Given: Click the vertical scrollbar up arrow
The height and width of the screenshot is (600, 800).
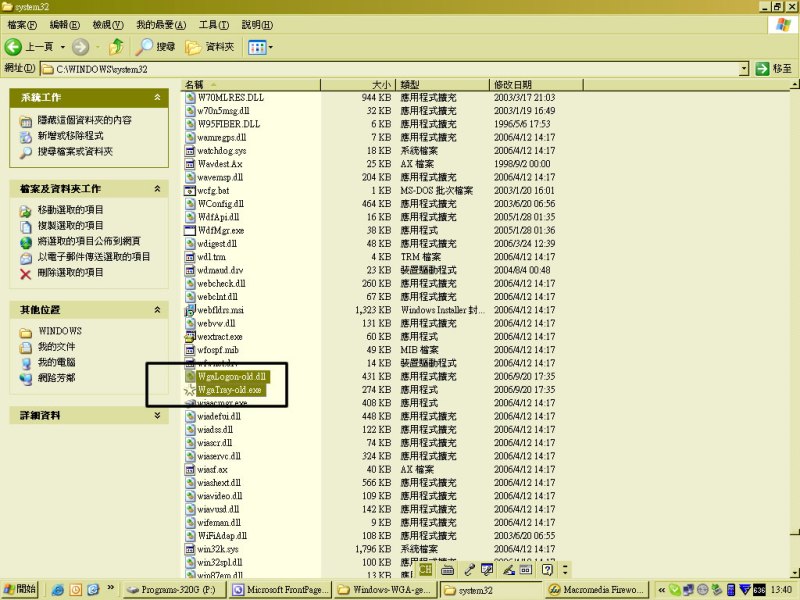Looking at the screenshot, I should click(x=795, y=84).
